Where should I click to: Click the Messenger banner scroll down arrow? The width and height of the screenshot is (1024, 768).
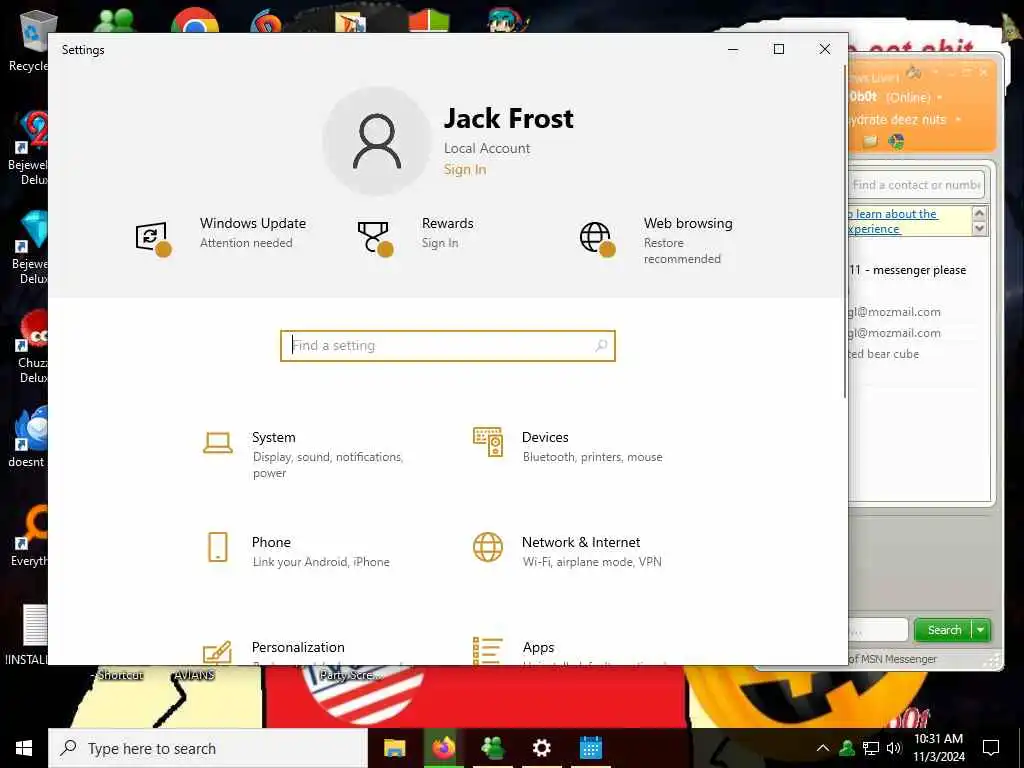979,229
